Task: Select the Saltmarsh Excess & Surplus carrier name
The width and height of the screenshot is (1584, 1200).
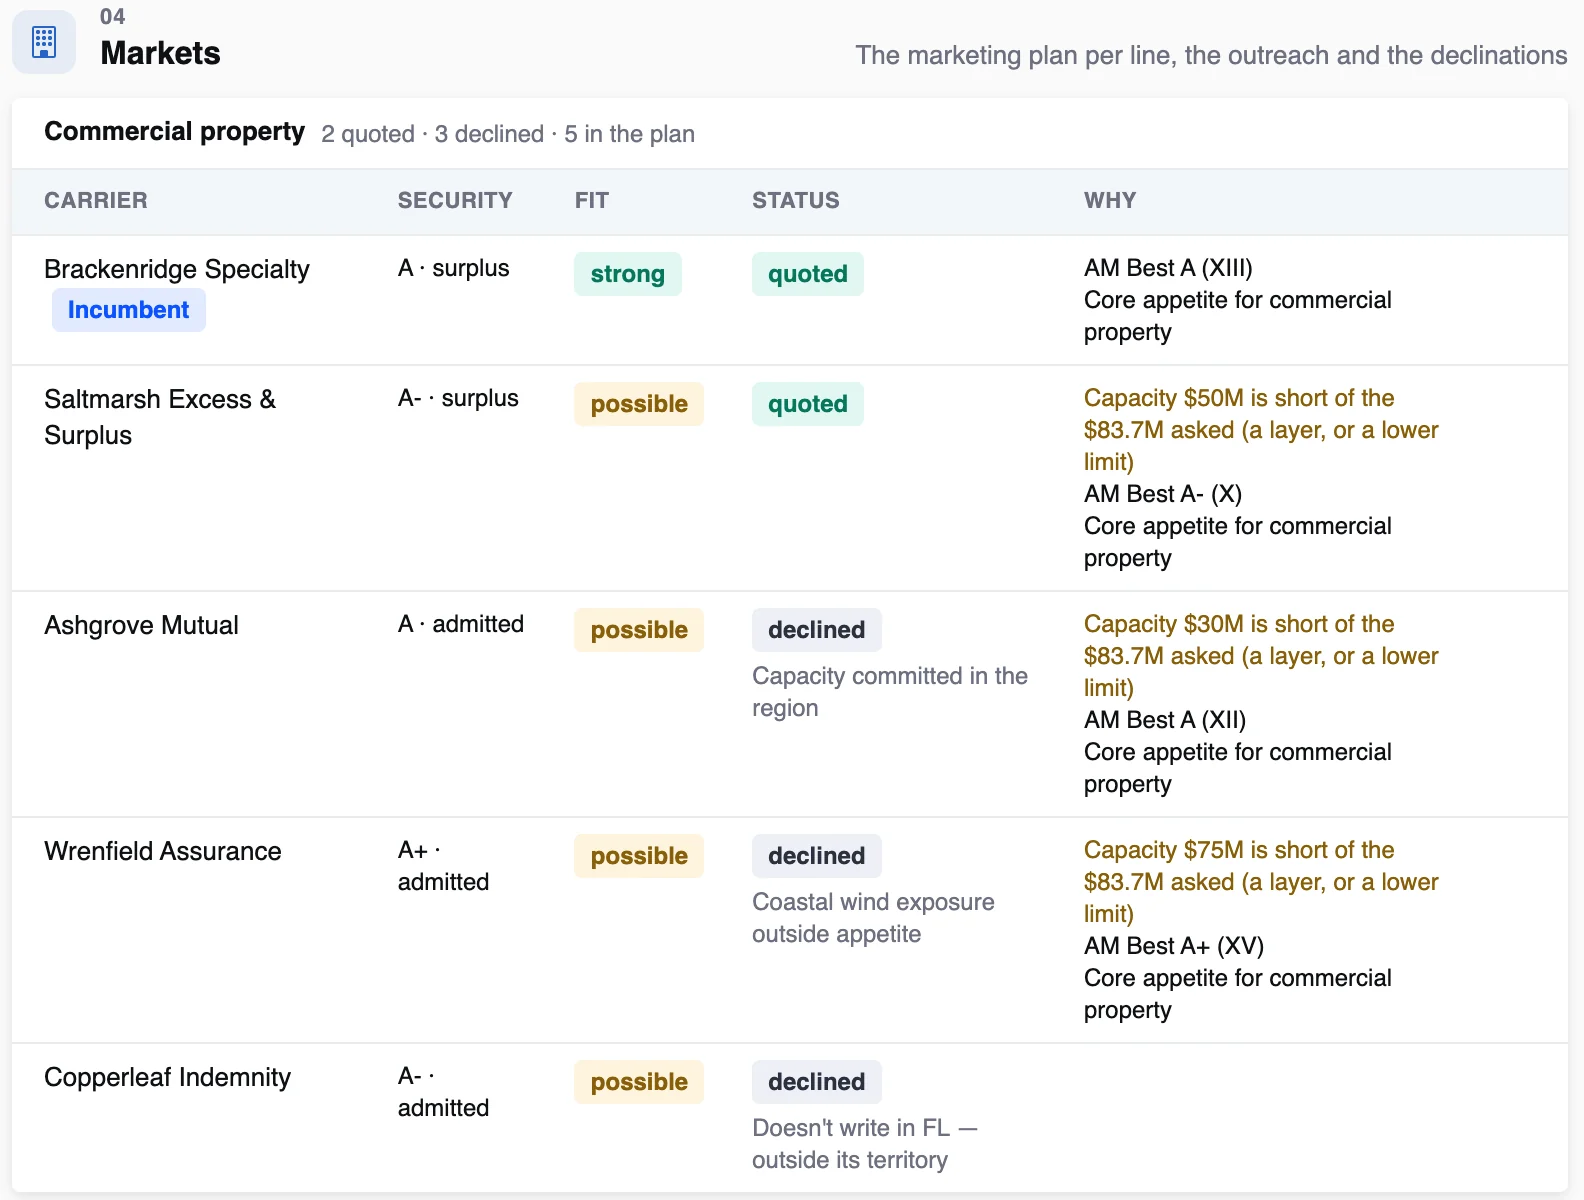Action: [x=160, y=417]
